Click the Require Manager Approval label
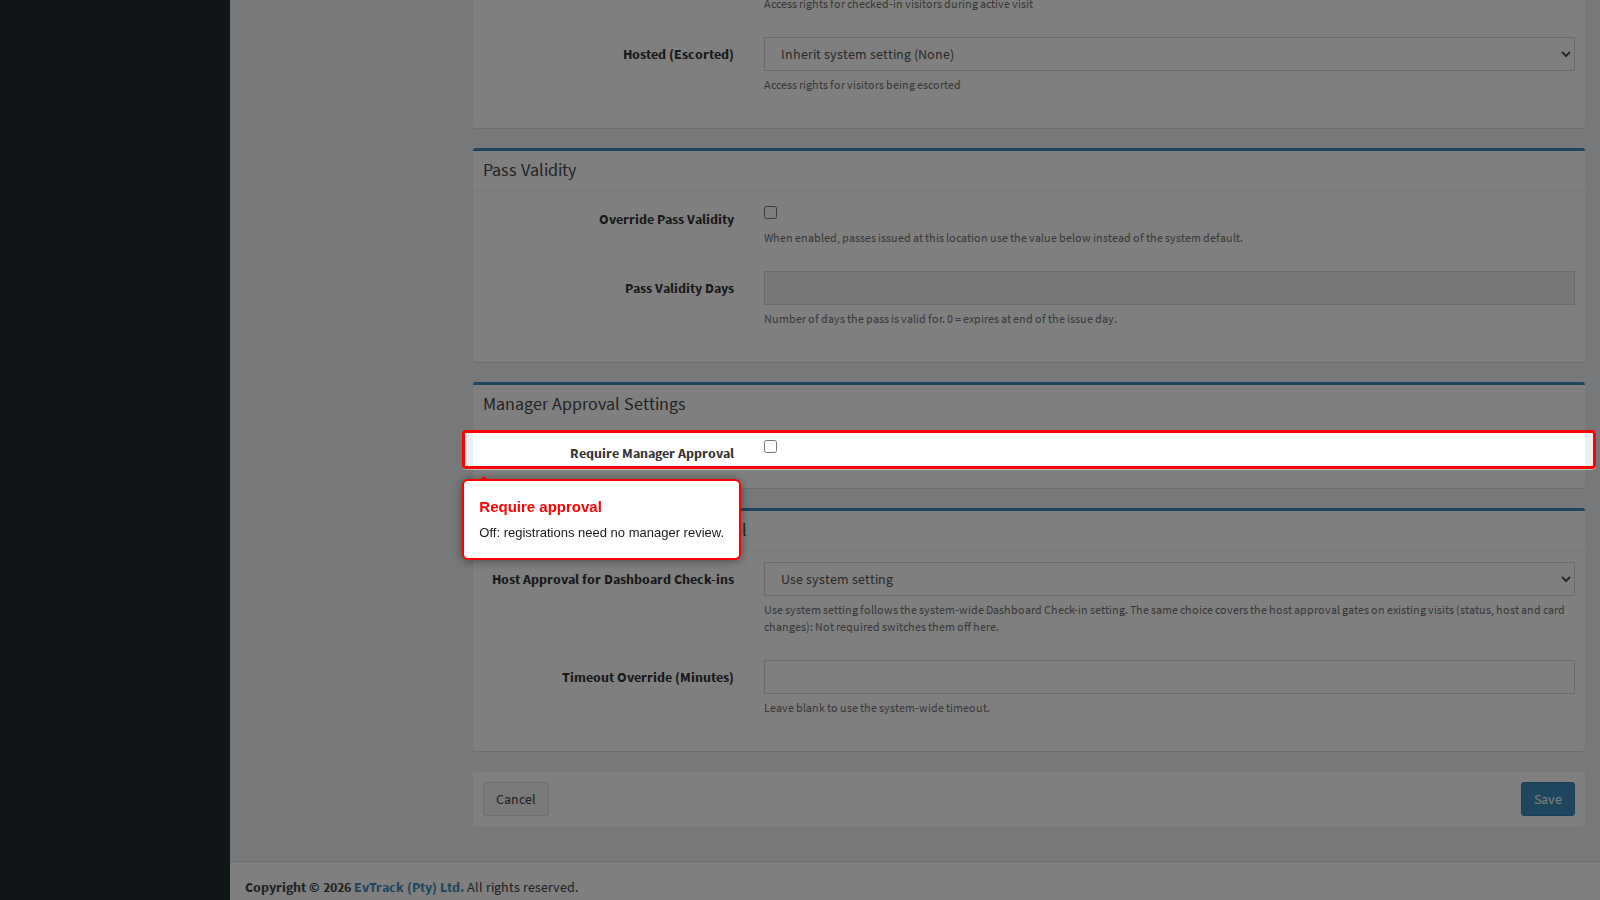Viewport: 1600px width, 900px height. pos(652,453)
